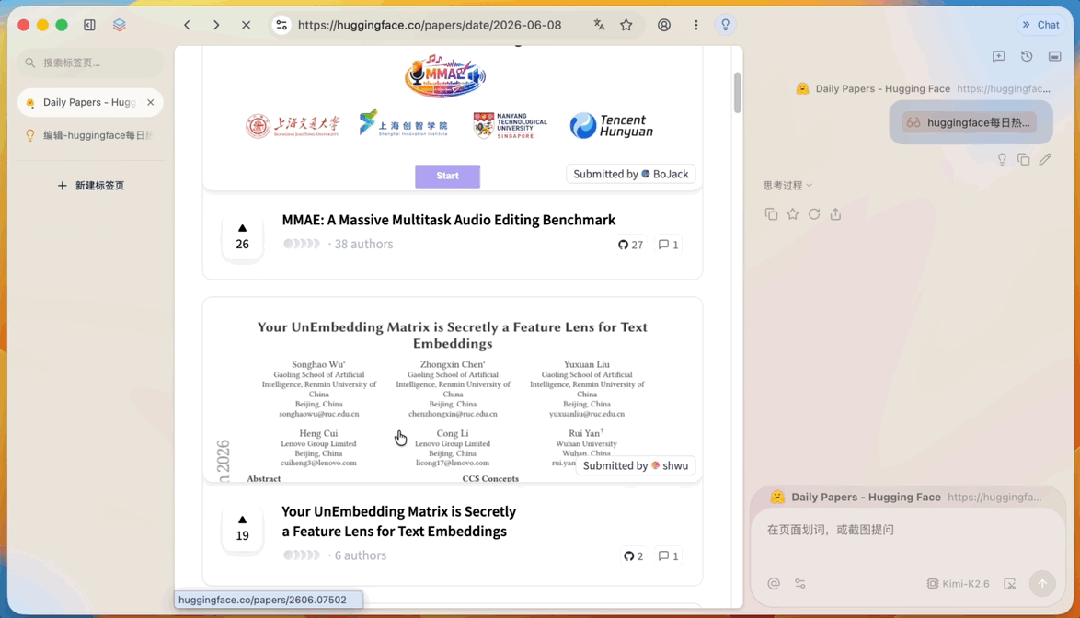
Task: Send the chat message with the arrow button
Action: pyautogui.click(x=1042, y=584)
